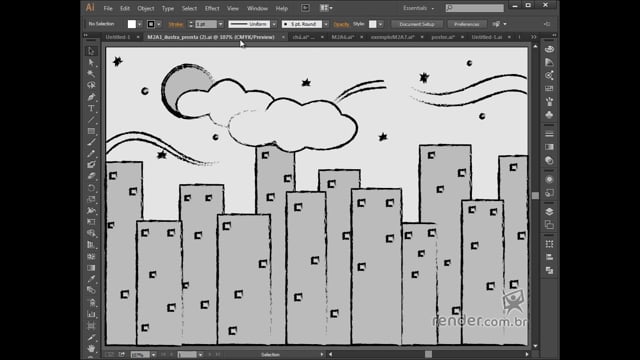Select the Blend tool

(x=91, y=291)
